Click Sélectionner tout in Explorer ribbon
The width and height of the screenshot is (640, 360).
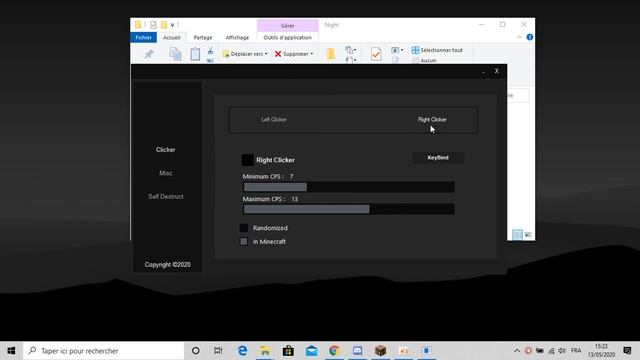coord(437,50)
